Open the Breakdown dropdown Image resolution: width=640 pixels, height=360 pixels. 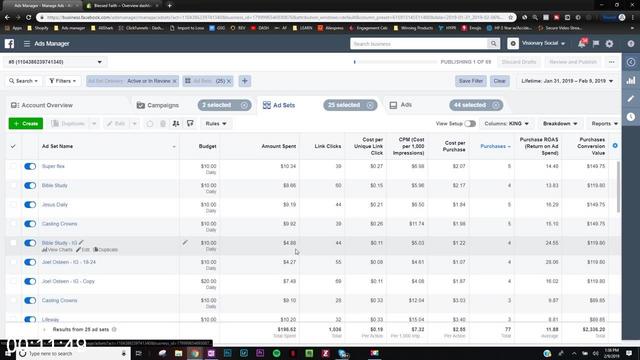point(560,124)
